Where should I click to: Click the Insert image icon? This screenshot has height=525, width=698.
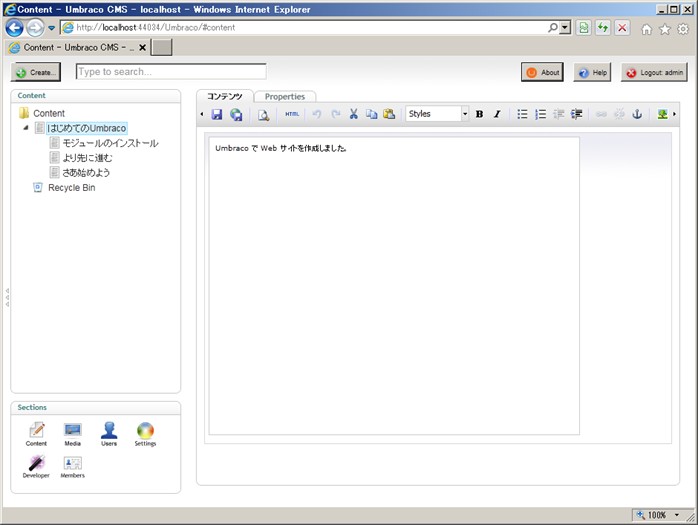662,114
